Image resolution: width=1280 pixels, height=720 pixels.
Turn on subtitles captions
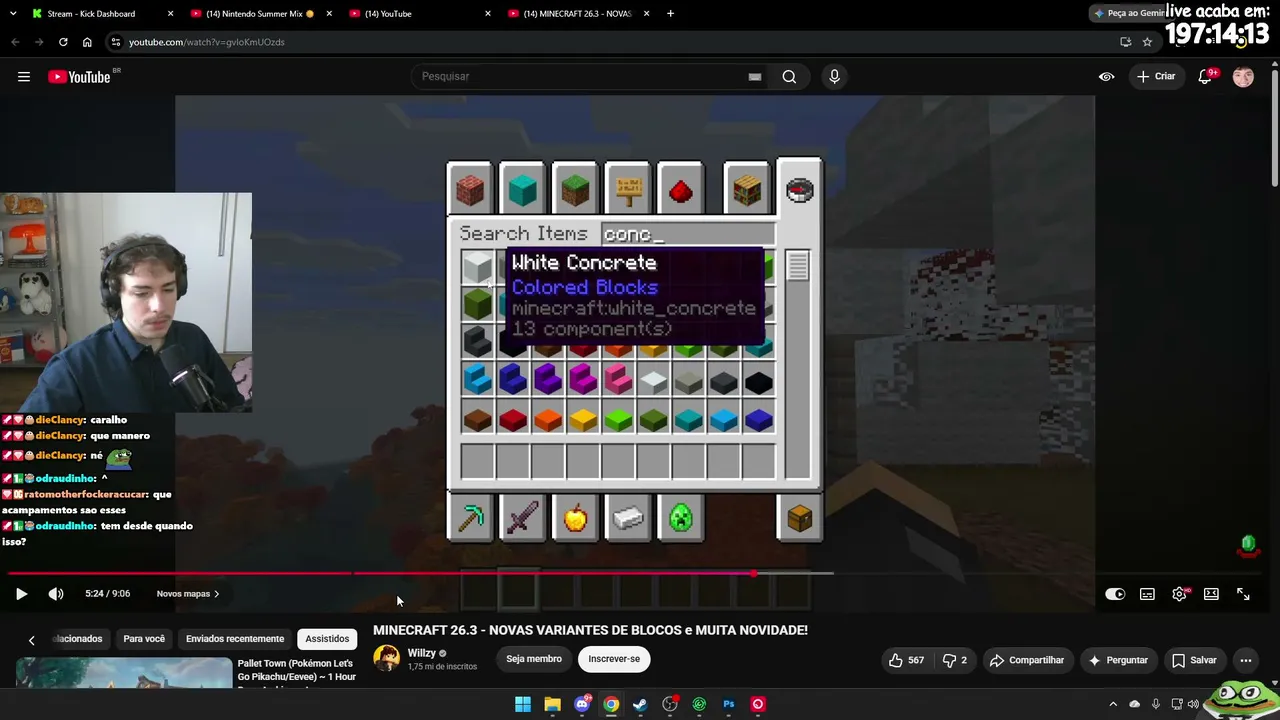[x=1147, y=594]
